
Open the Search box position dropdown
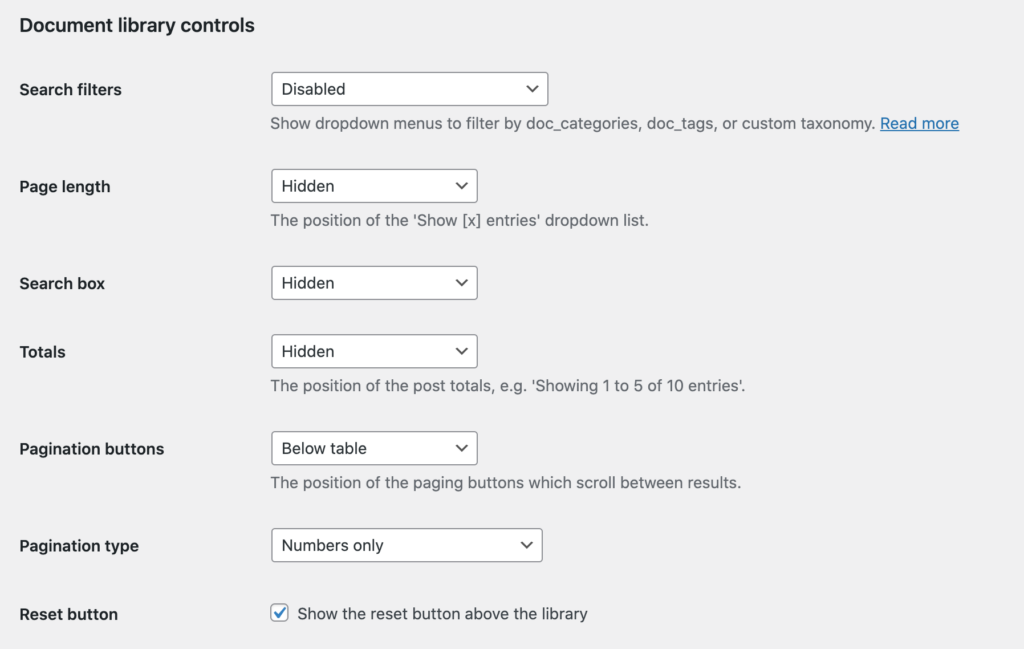click(374, 283)
